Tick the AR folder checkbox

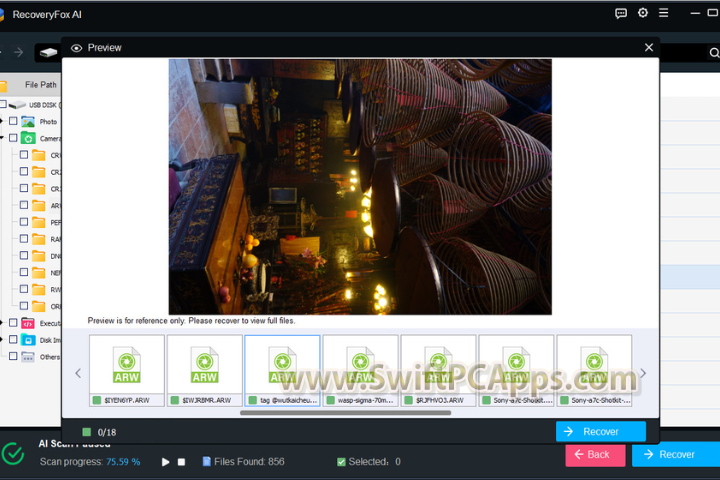(x=24, y=205)
